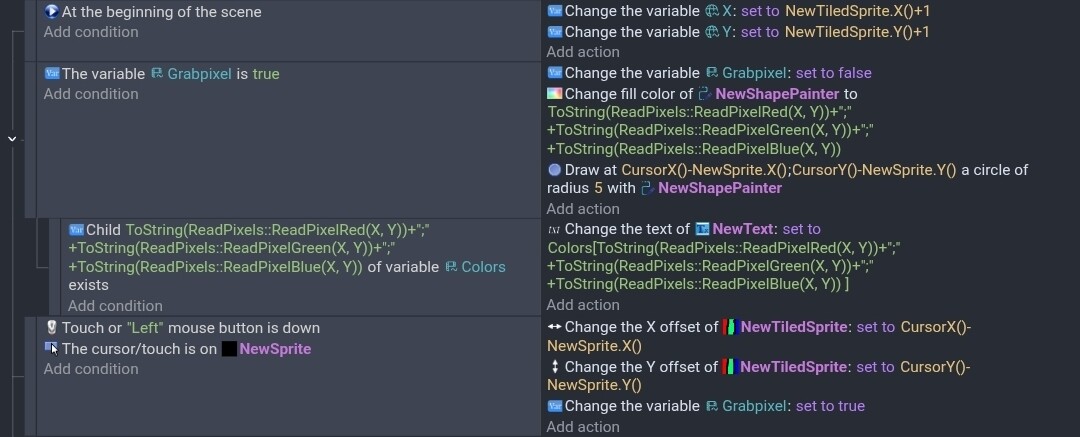Click the cursor-on-object condition icon

tap(52, 349)
